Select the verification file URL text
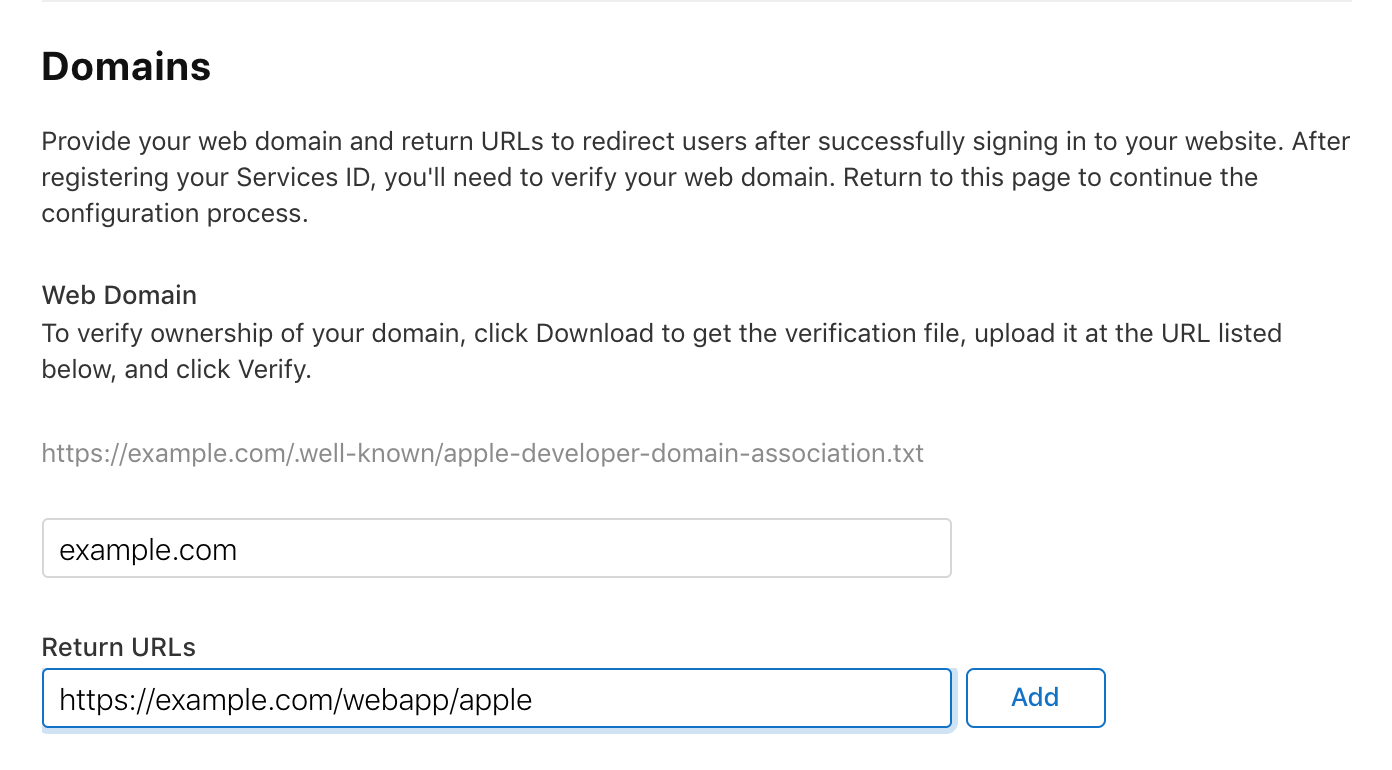1392x770 pixels. click(482, 453)
